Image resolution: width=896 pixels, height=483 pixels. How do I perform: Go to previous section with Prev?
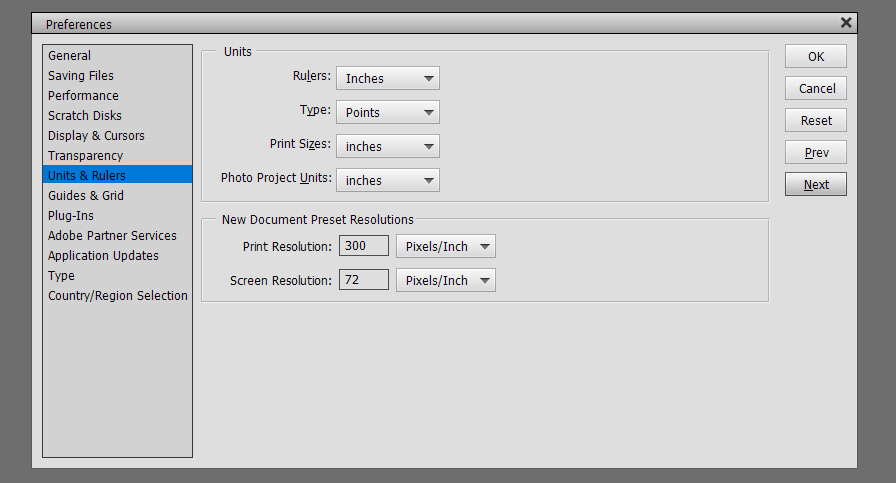(815, 153)
